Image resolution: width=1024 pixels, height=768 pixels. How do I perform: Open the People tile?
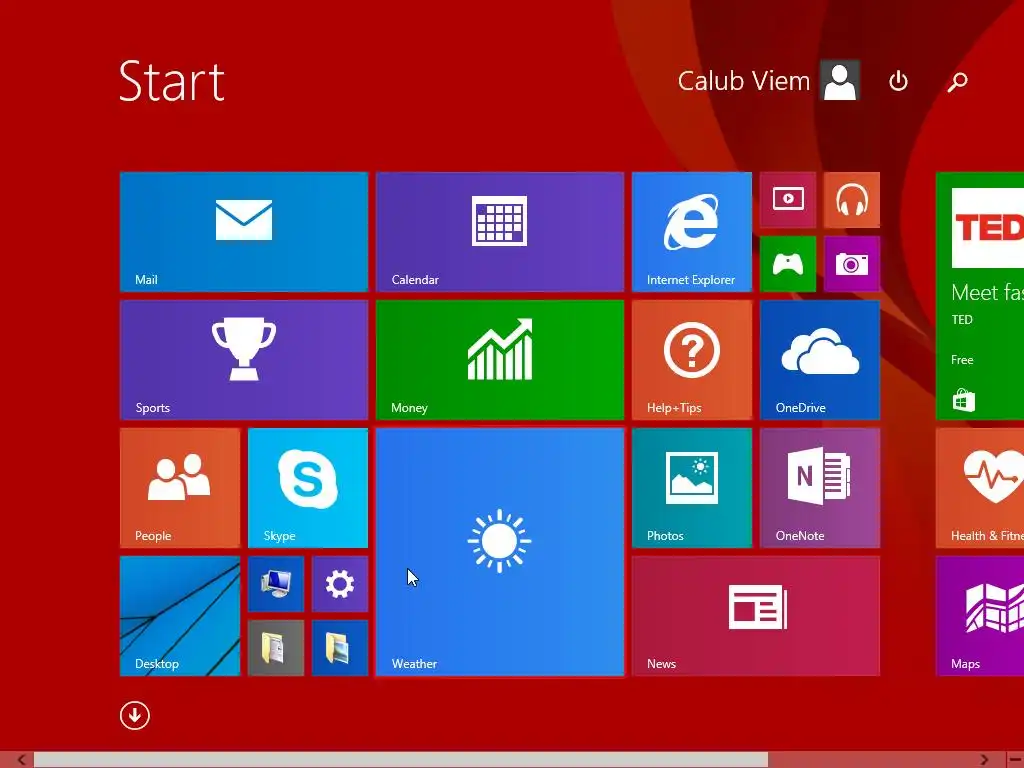coord(180,487)
